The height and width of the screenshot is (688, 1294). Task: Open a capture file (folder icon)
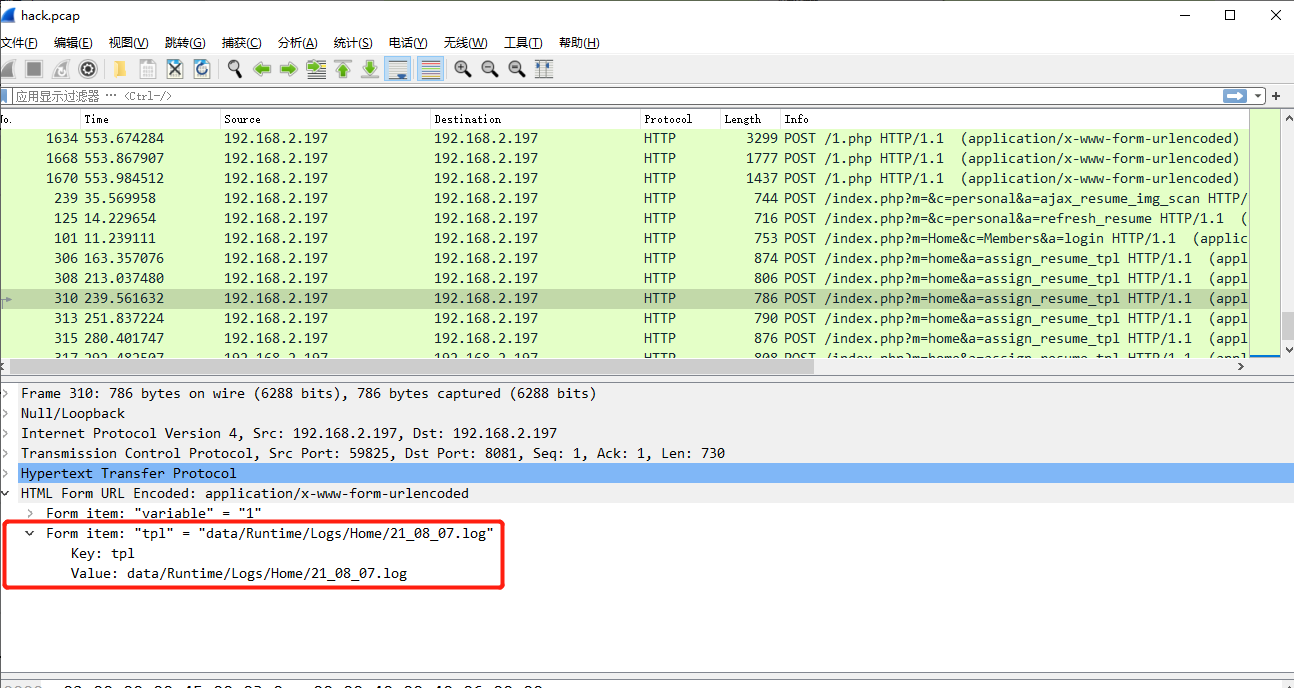pyautogui.click(x=119, y=69)
